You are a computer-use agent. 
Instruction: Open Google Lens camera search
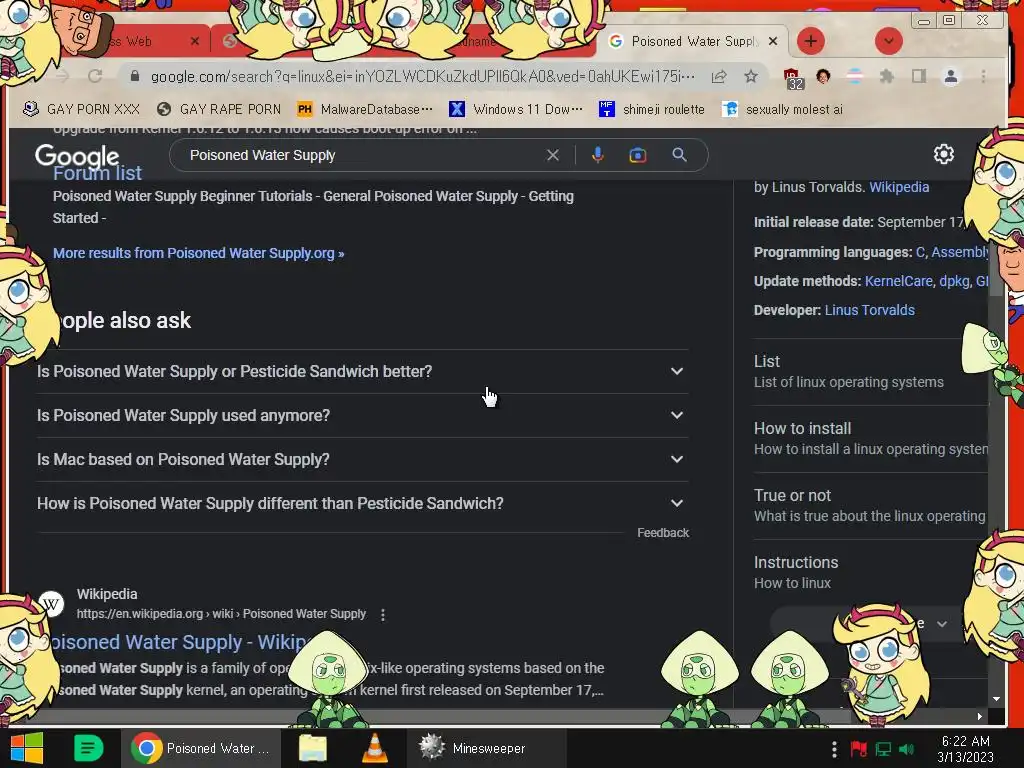coord(638,155)
